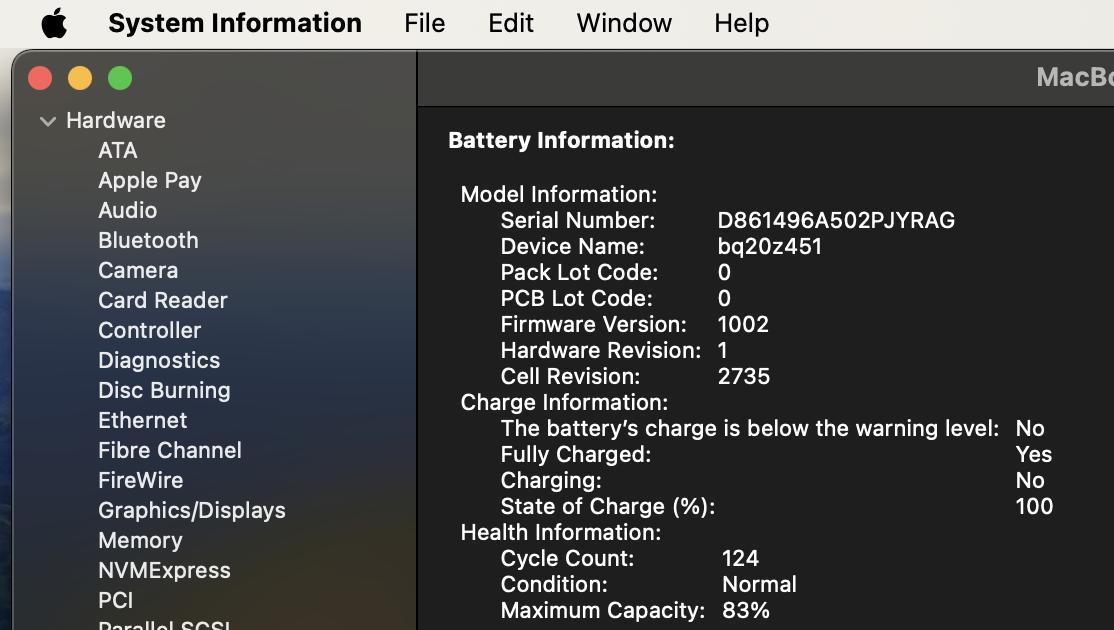Click the Charging label
This screenshot has width=1114, height=630.
click(551, 481)
